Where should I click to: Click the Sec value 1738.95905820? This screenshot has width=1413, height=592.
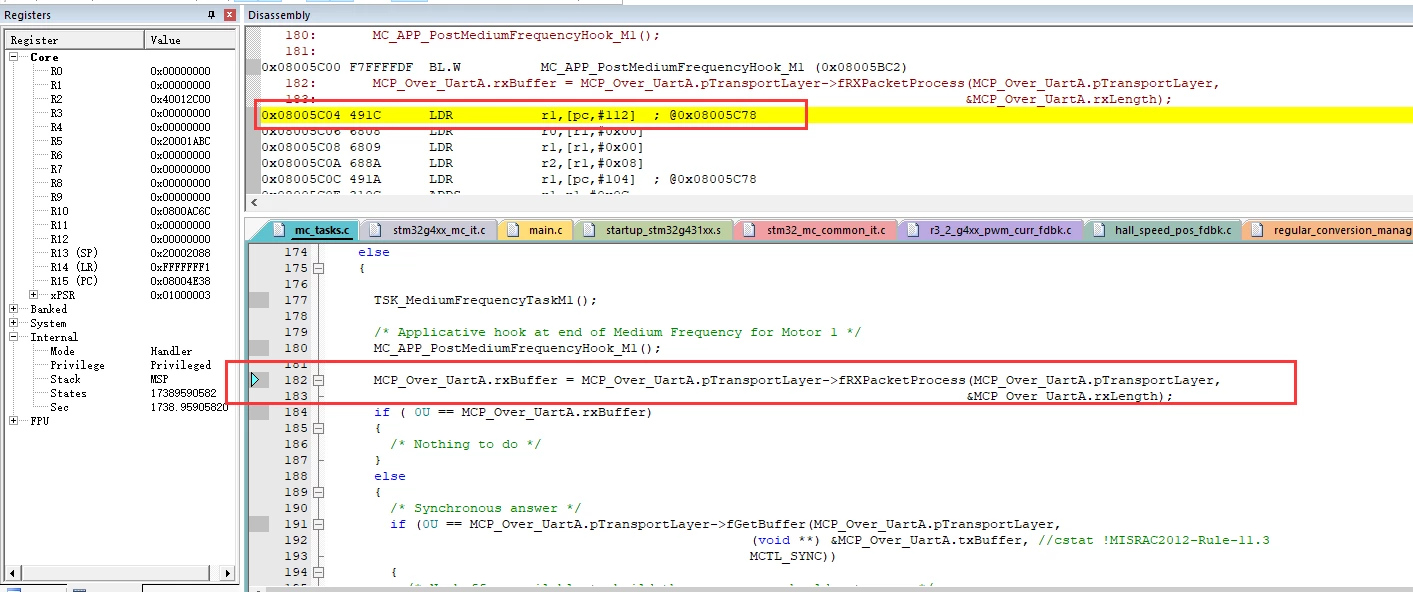click(190, 407)
